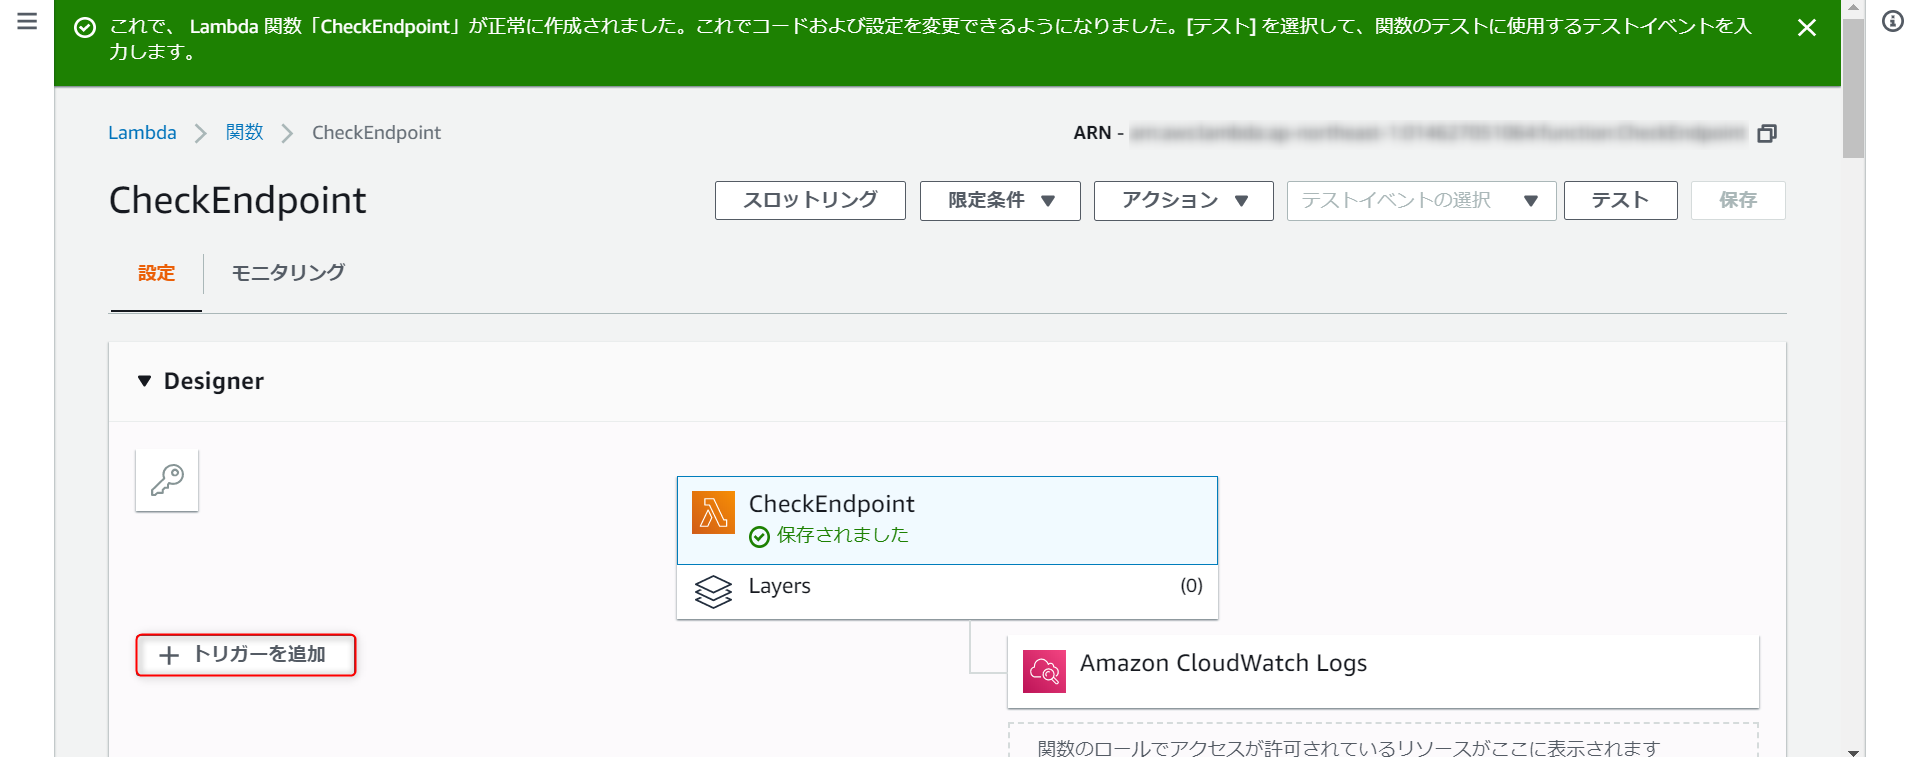Click the CheckEndpoint page heading

point(237,200)
